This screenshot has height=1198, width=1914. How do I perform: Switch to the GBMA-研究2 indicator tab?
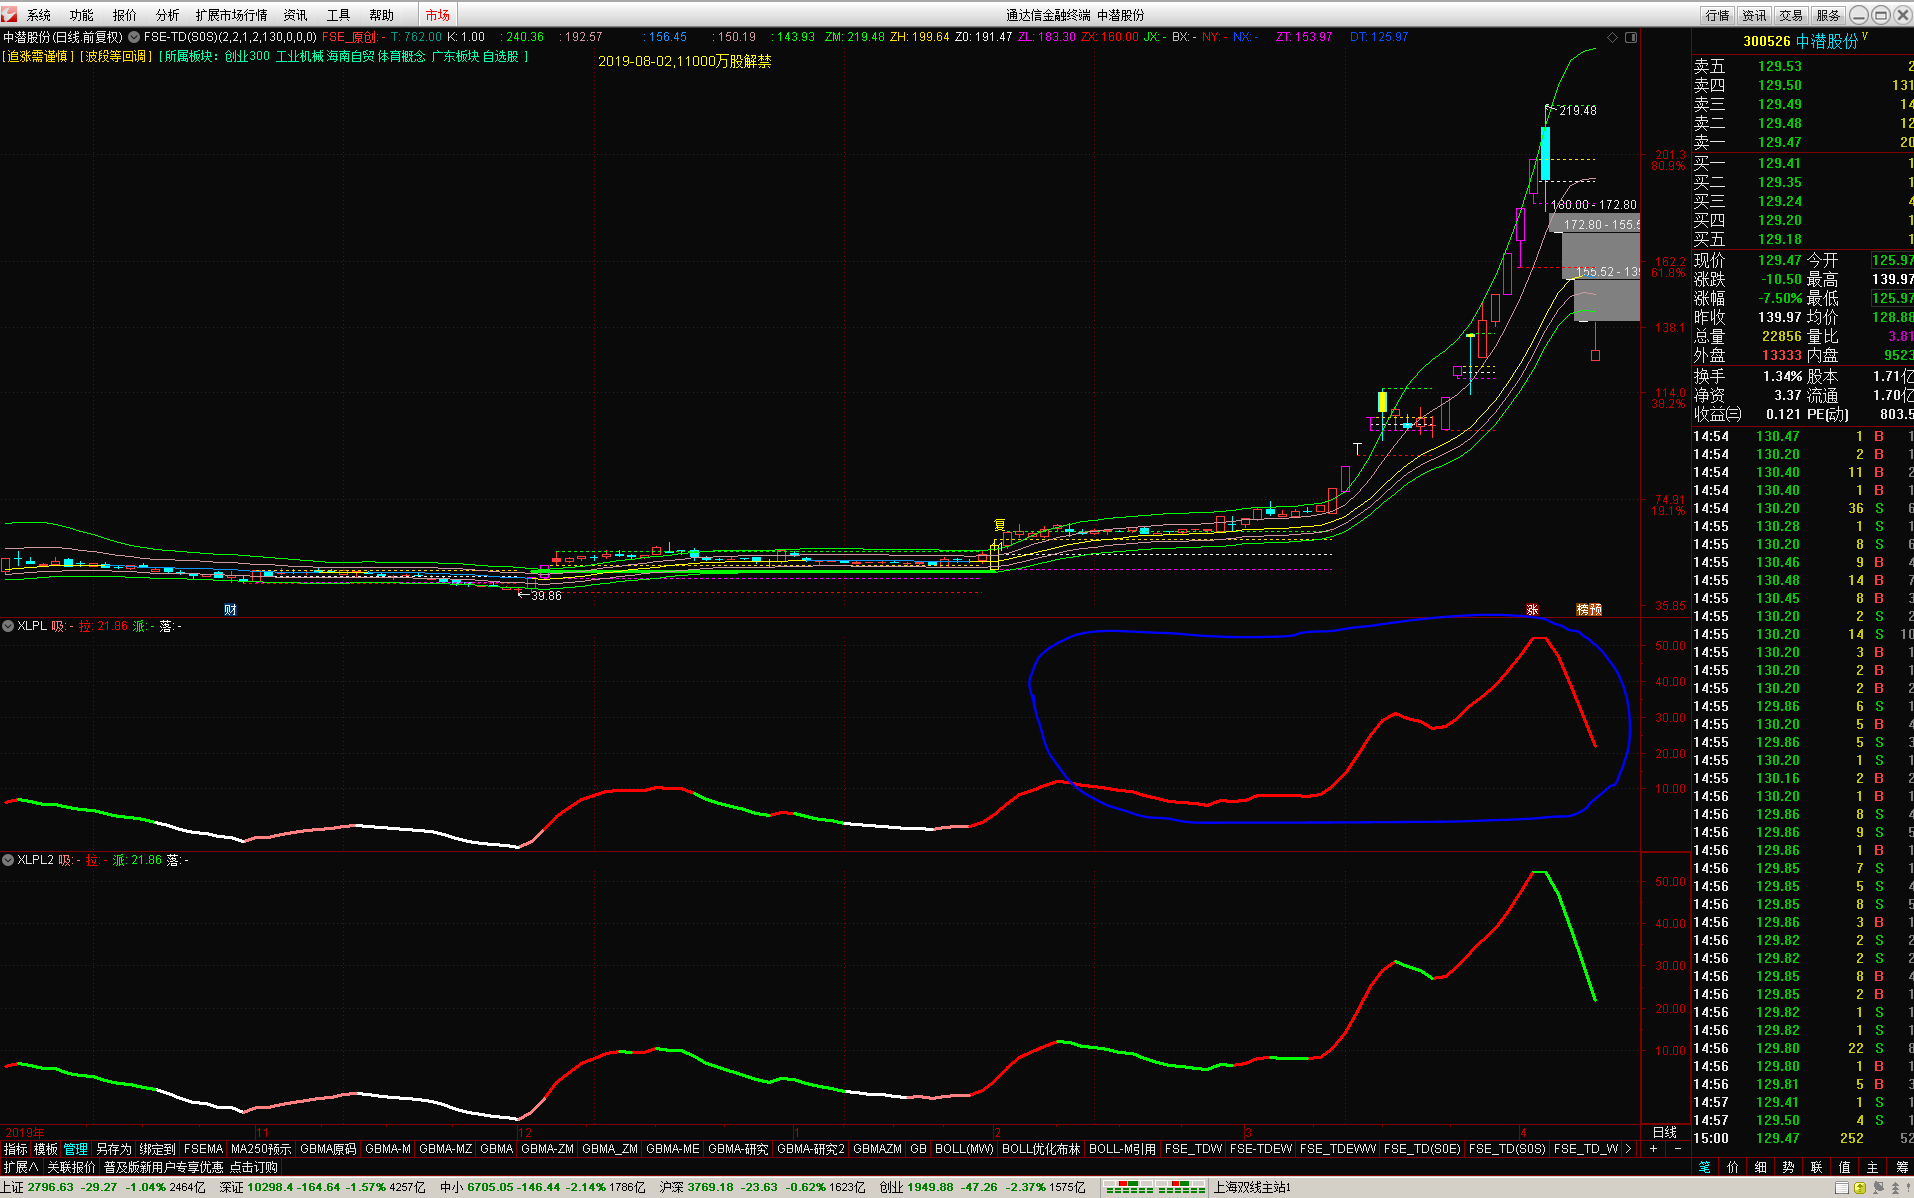click(811, 1149)
